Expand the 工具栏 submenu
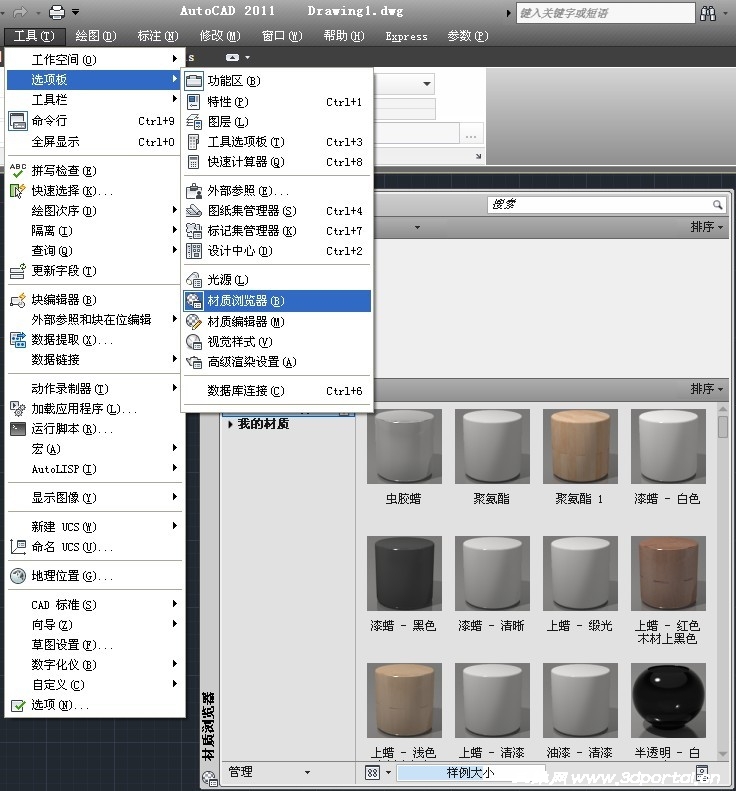Viewport: 736px width, 791px height. (175, 99)
